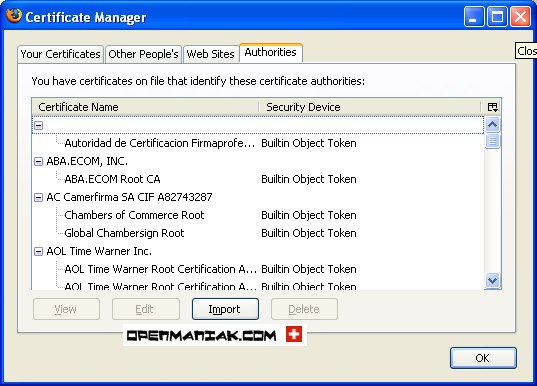Click the View button
Image resolution: width=537 pixels, height=386 pixels.
tap(66, 309)
